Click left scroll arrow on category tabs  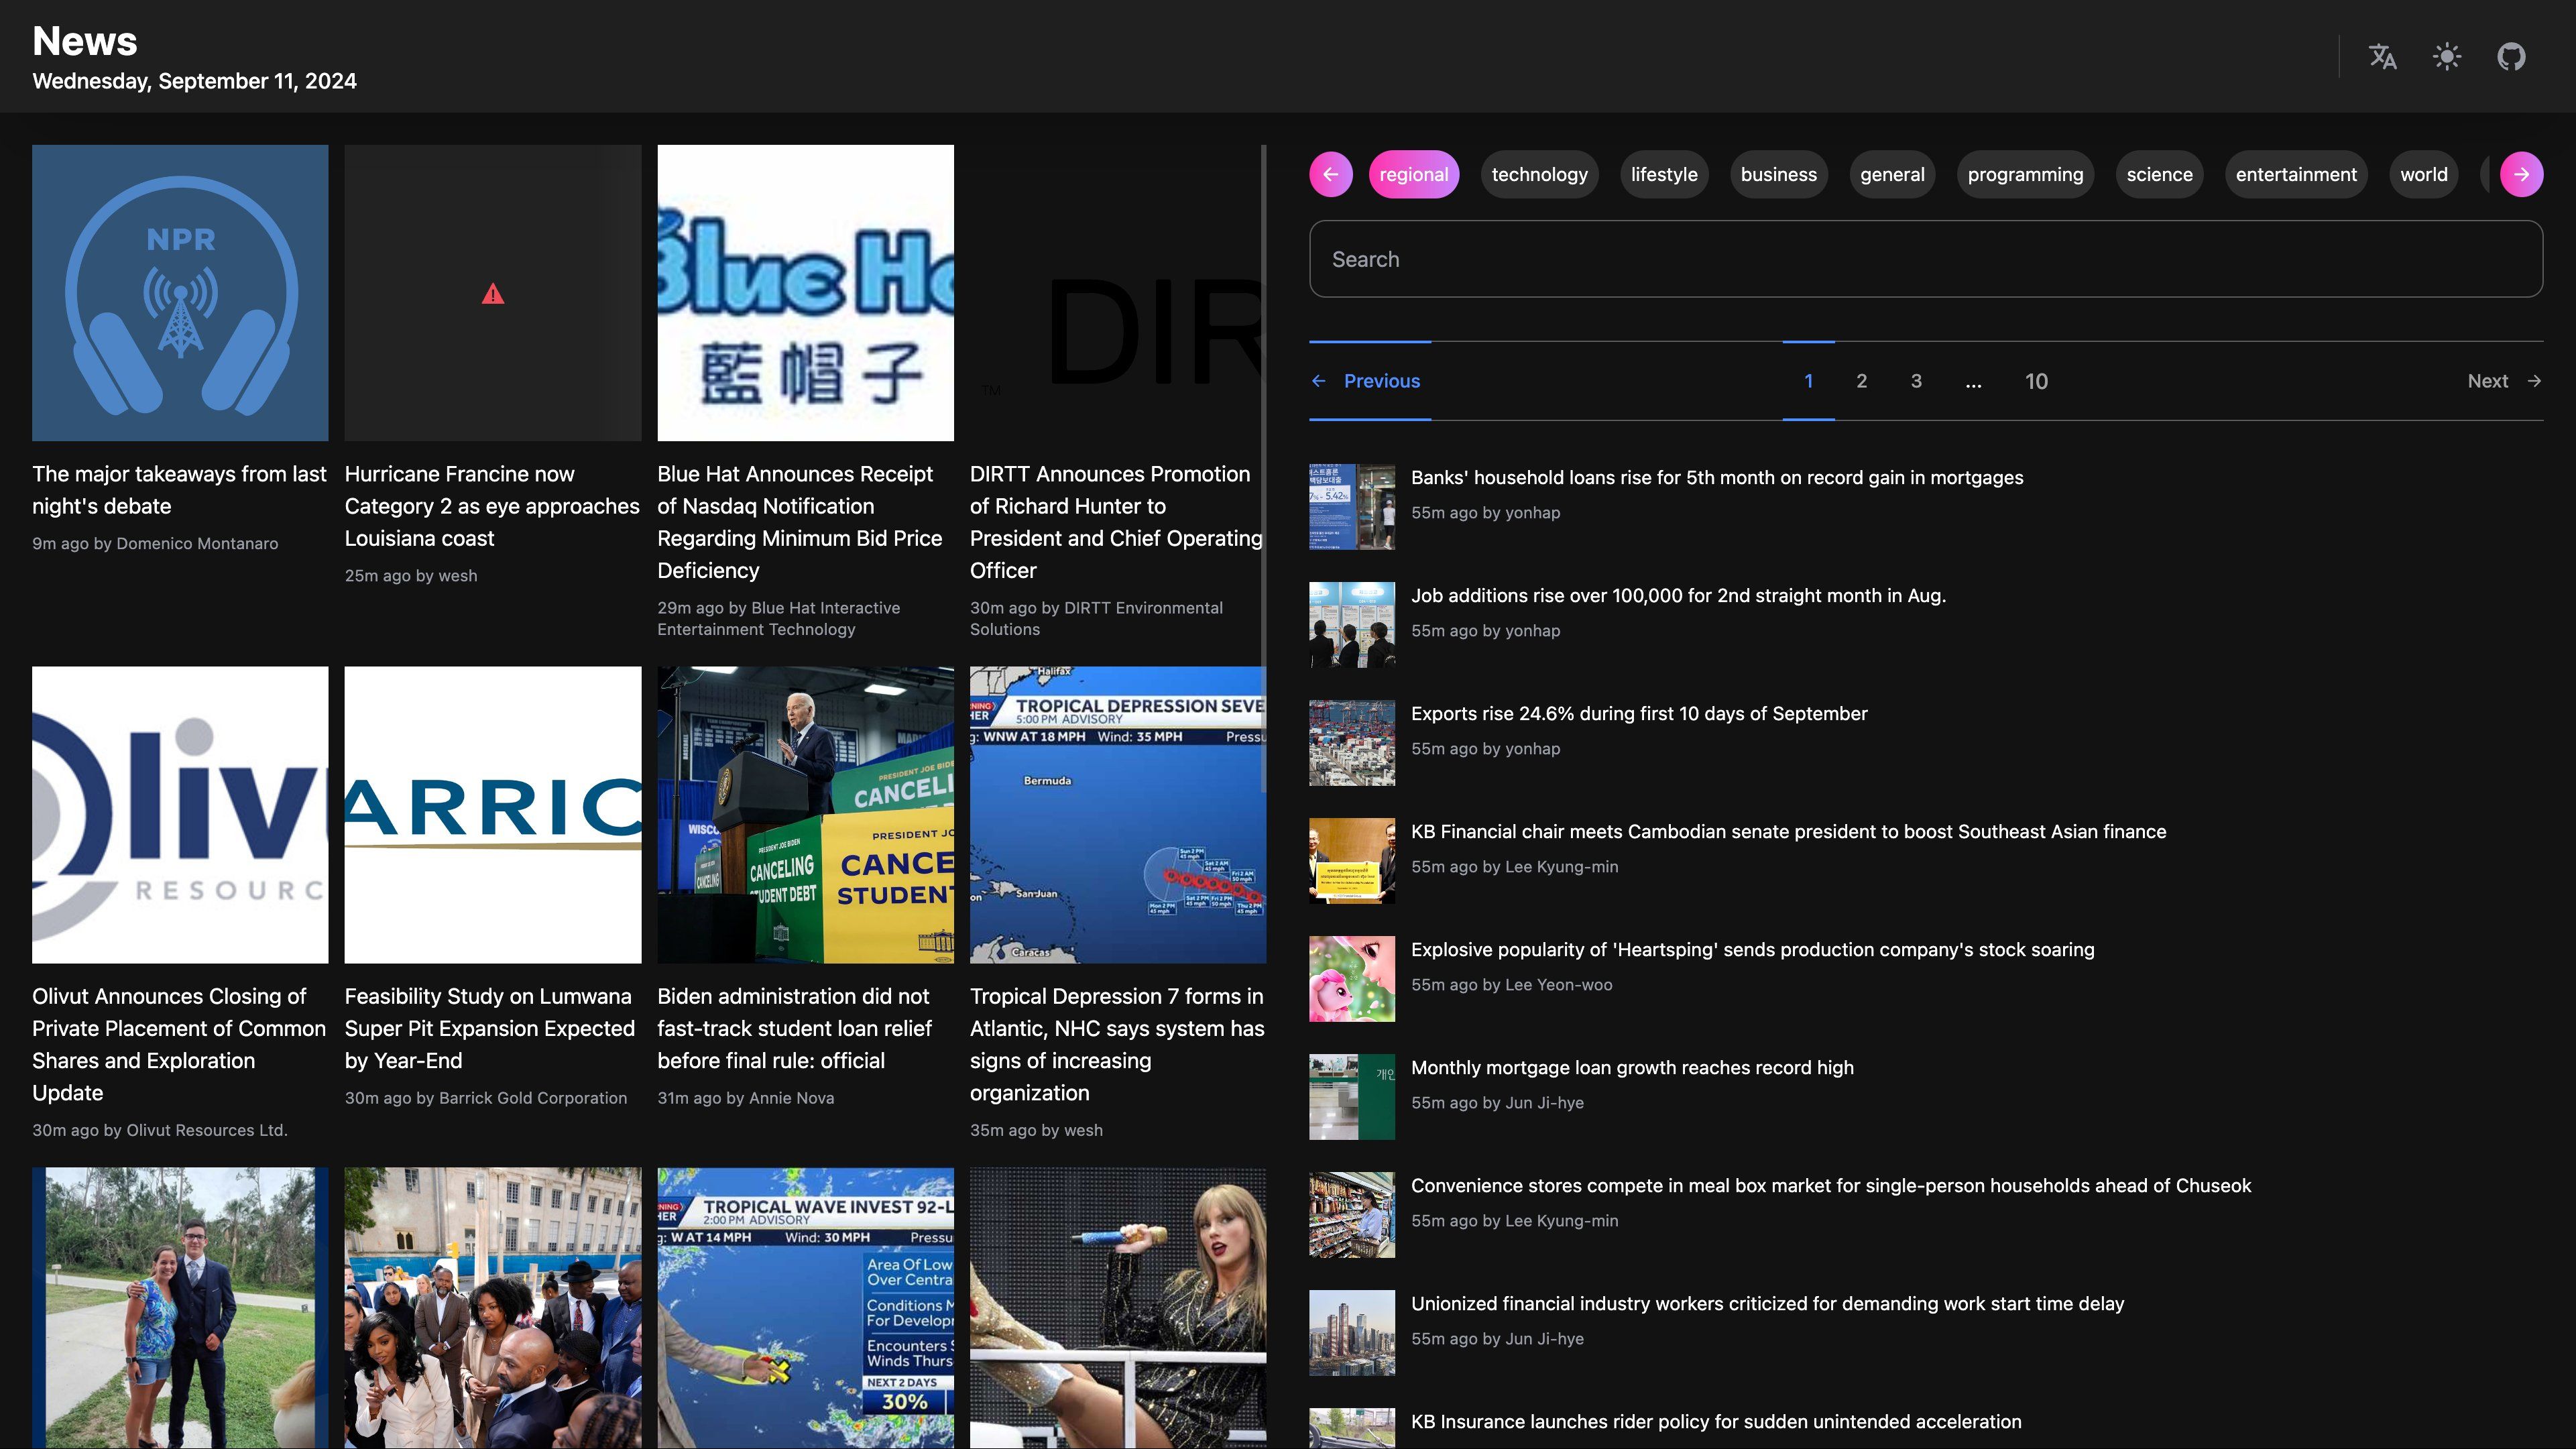(x=1330, y=174)
